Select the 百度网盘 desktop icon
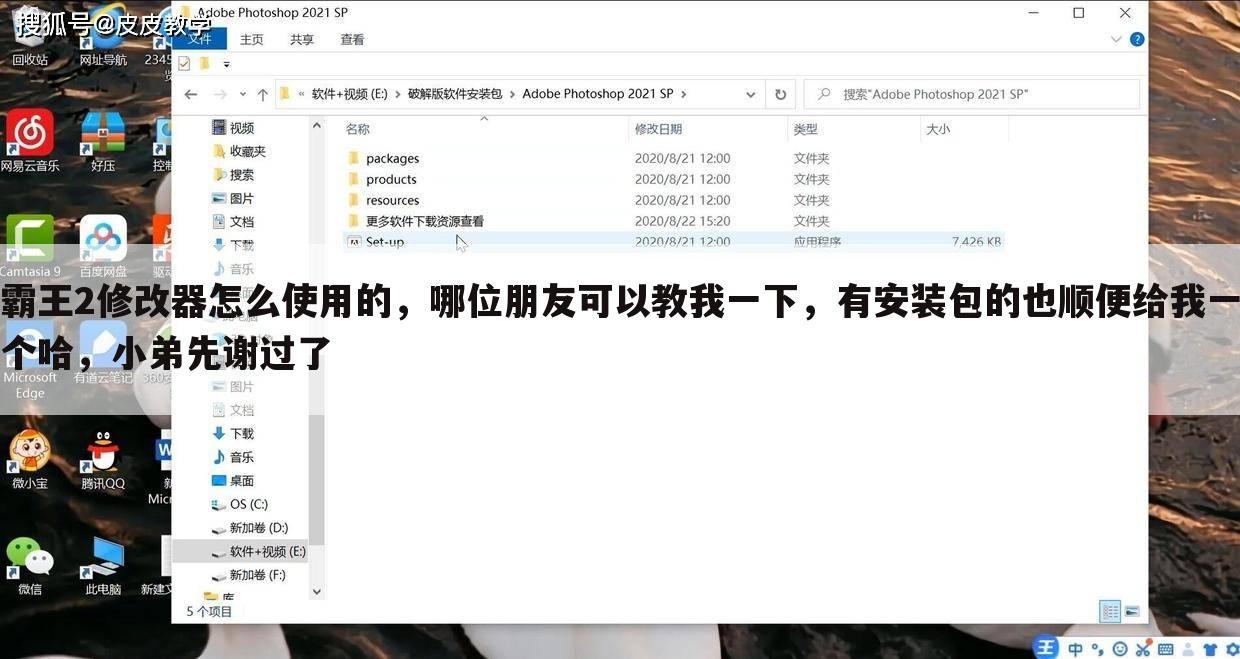The height and width of the screenshot is (659, 1240). (103, 246)
